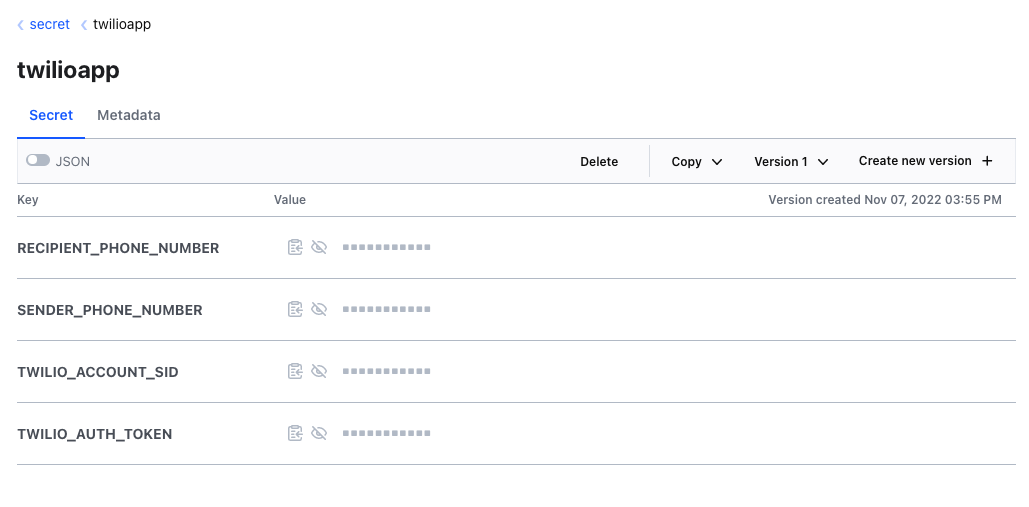Viewport: 1029px width, 507px height.
Task: Click the masked TWILIO_AUTH_TOKEN value dots
Action: coord(387,433)
